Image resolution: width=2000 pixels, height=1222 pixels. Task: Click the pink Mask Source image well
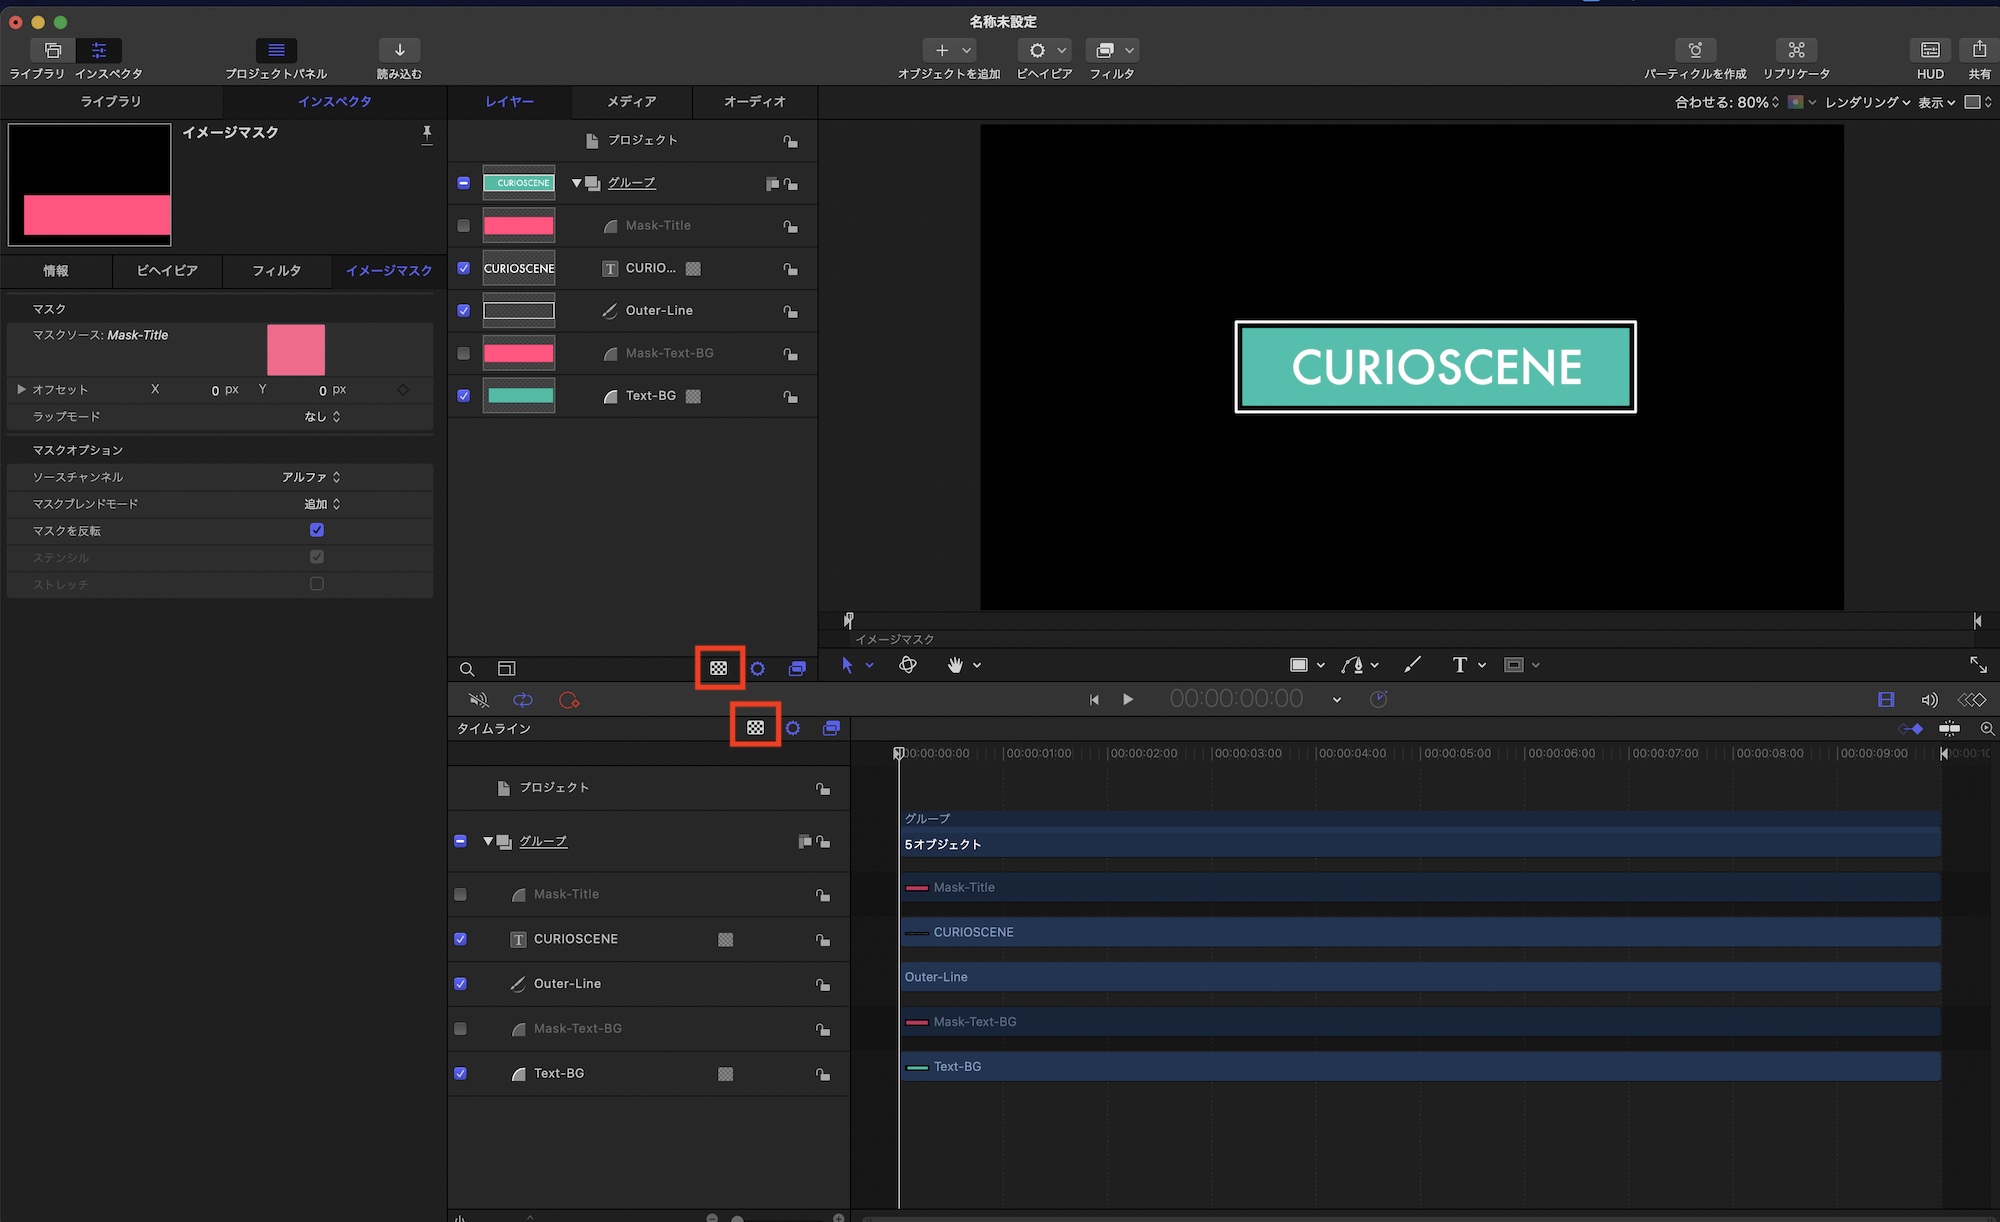(296, 349)
